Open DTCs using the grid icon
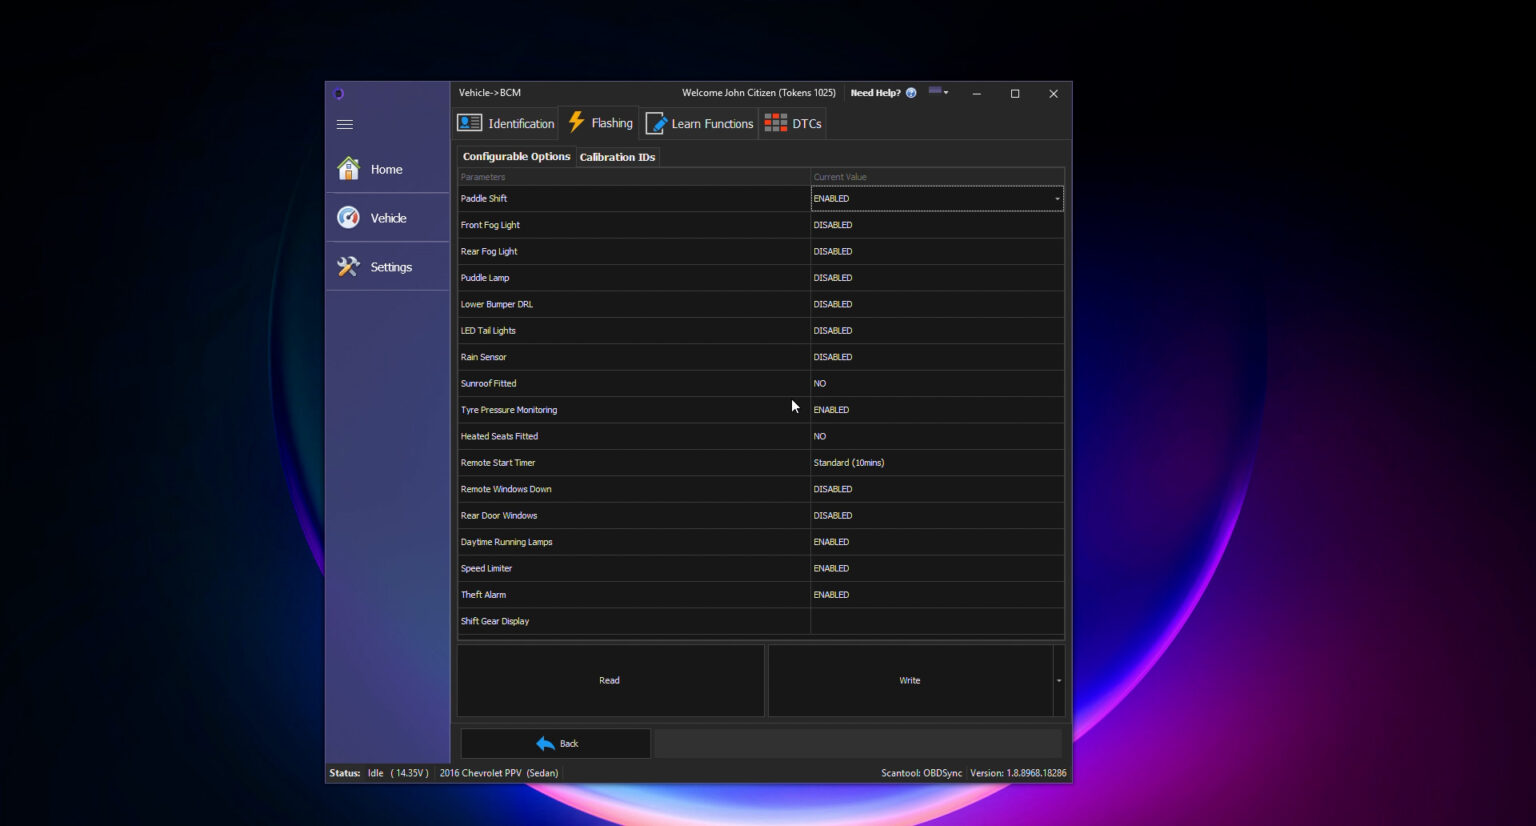This screenshot has width=1536, height=826. (775, 123)
